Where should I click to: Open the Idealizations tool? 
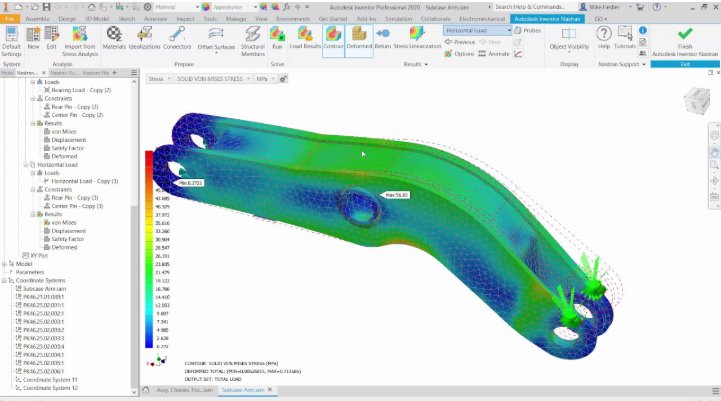pyautogui.click(x=144, y=39)
